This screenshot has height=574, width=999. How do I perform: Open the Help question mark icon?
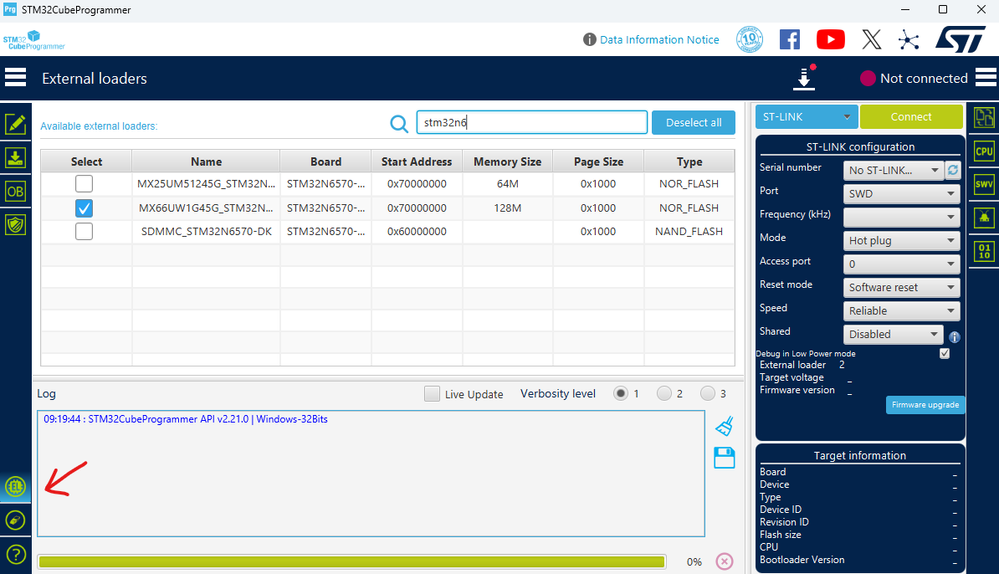click(x=15, y=554)
